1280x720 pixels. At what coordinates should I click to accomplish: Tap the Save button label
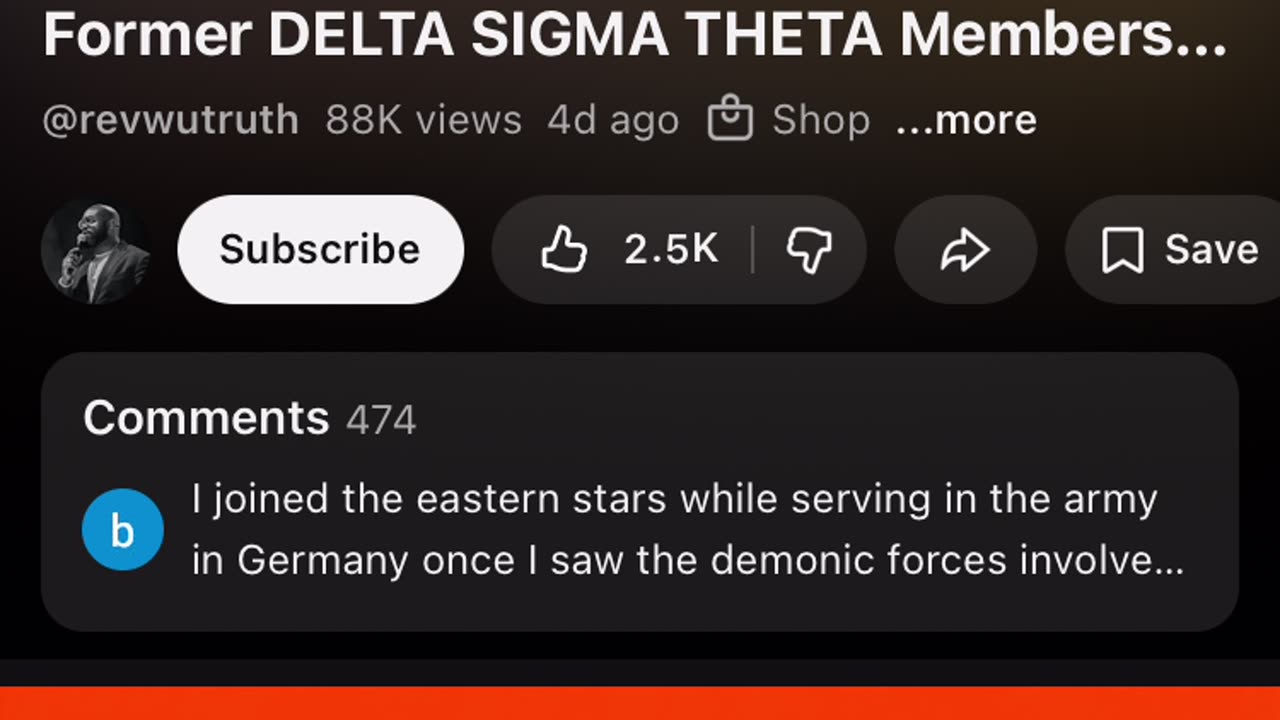(1211, 250)
